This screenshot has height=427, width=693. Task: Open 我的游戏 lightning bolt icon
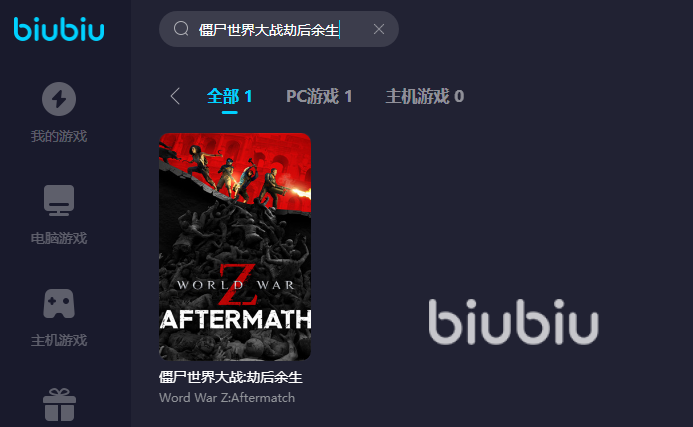pos(59,99)
